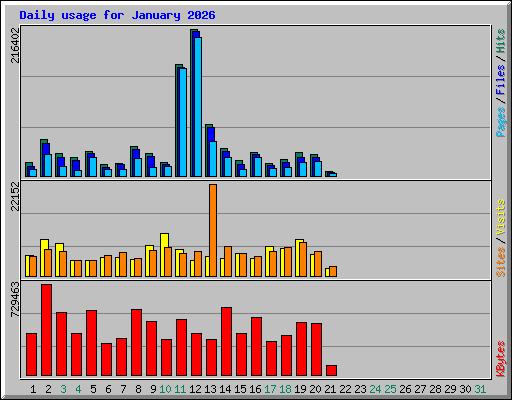This screenshot has width=512, height=400.
Task: Click weekend day 11 label
Action: tap(180, 389)
